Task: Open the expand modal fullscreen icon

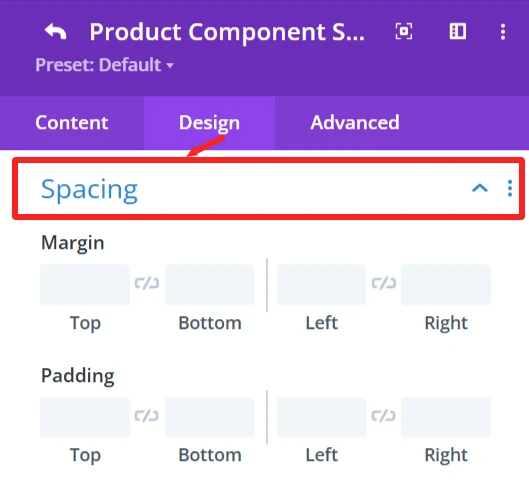Action: point(403,32)
